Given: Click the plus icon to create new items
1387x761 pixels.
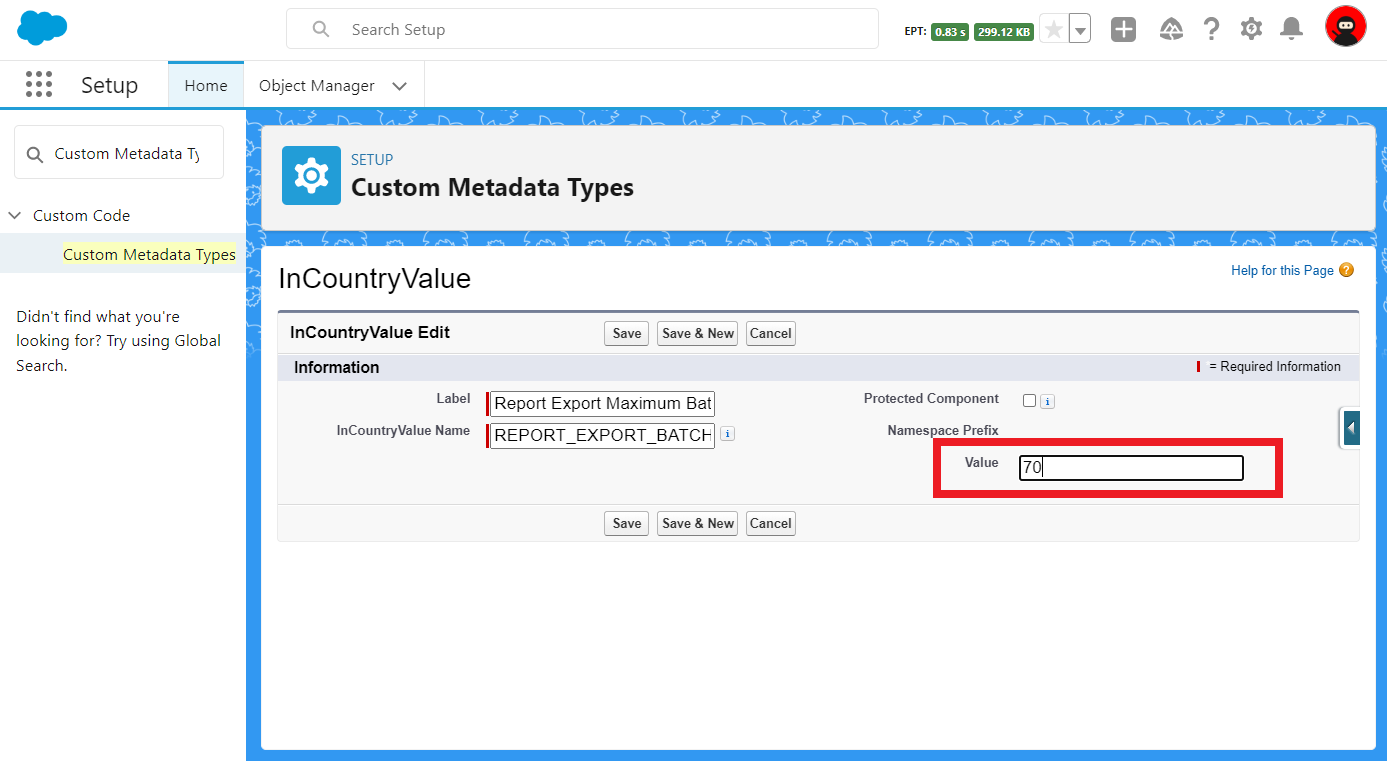Looking at the screenshot, I should pyautogui.click(x=1123, y=28).
